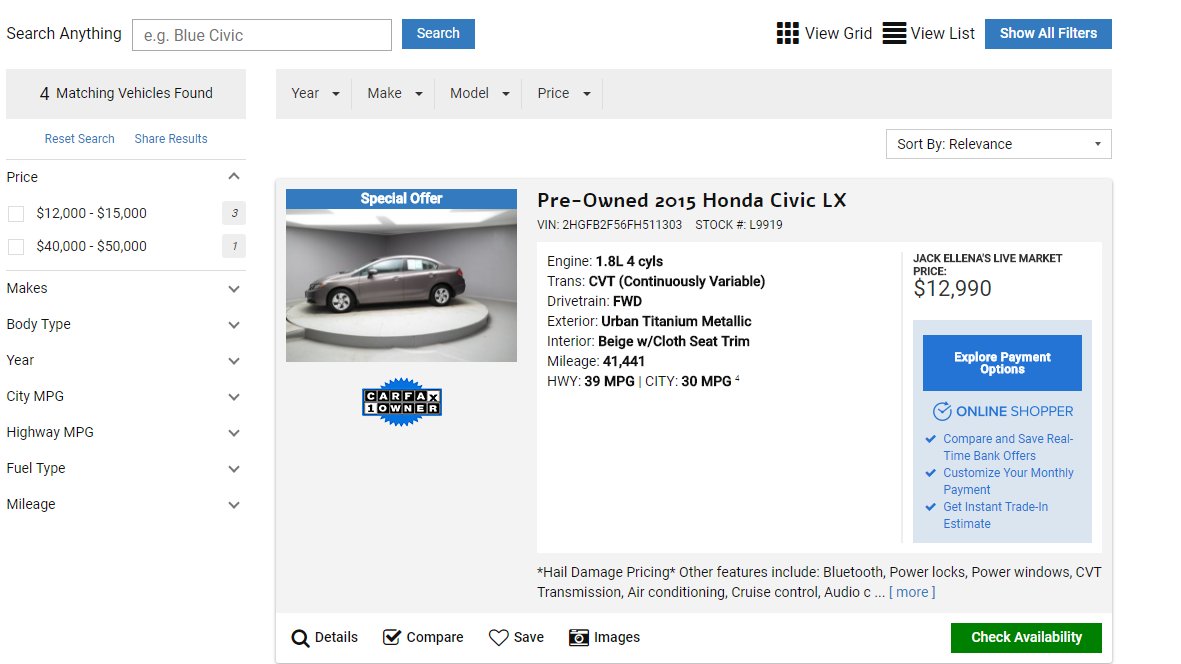Screen dimensions: 1181x664
Task: Check the $12,000 - $15,000 price filter
Action: pyautogui.click(x=16, y=214)
